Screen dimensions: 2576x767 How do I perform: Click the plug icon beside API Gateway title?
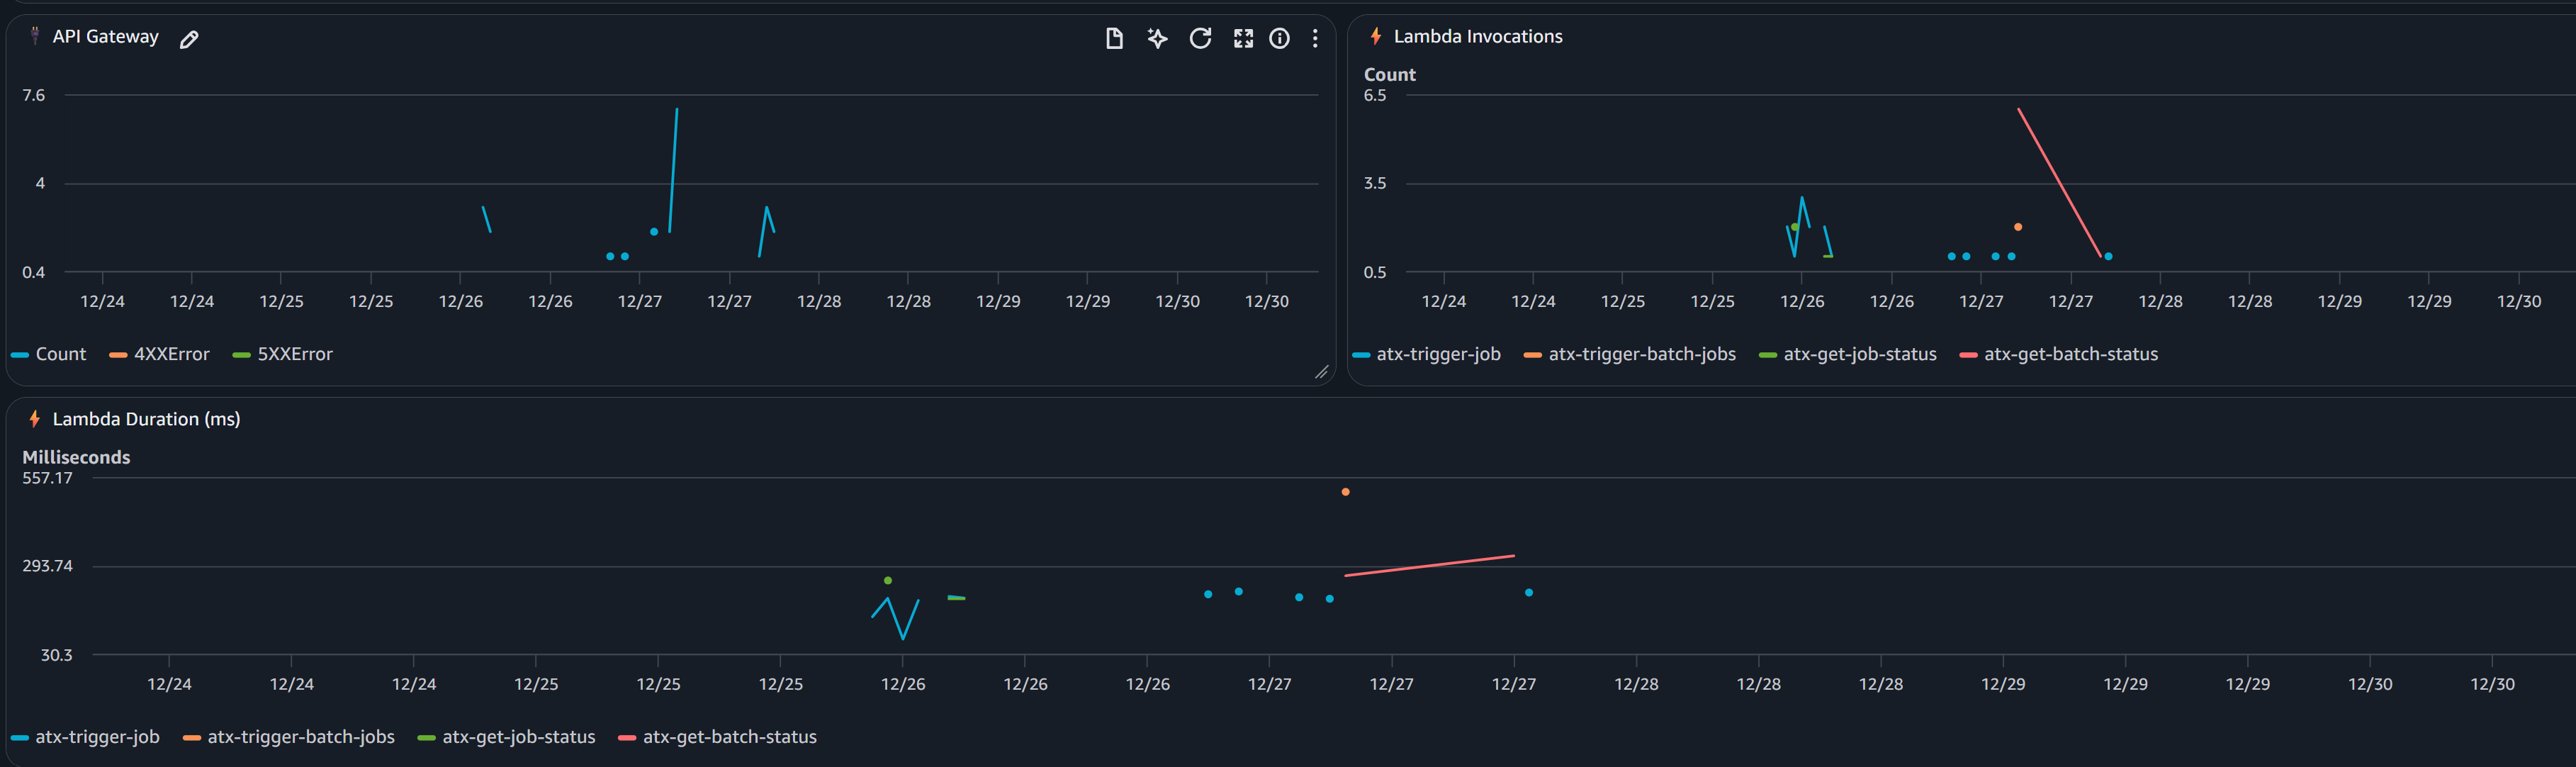[33, 36]
